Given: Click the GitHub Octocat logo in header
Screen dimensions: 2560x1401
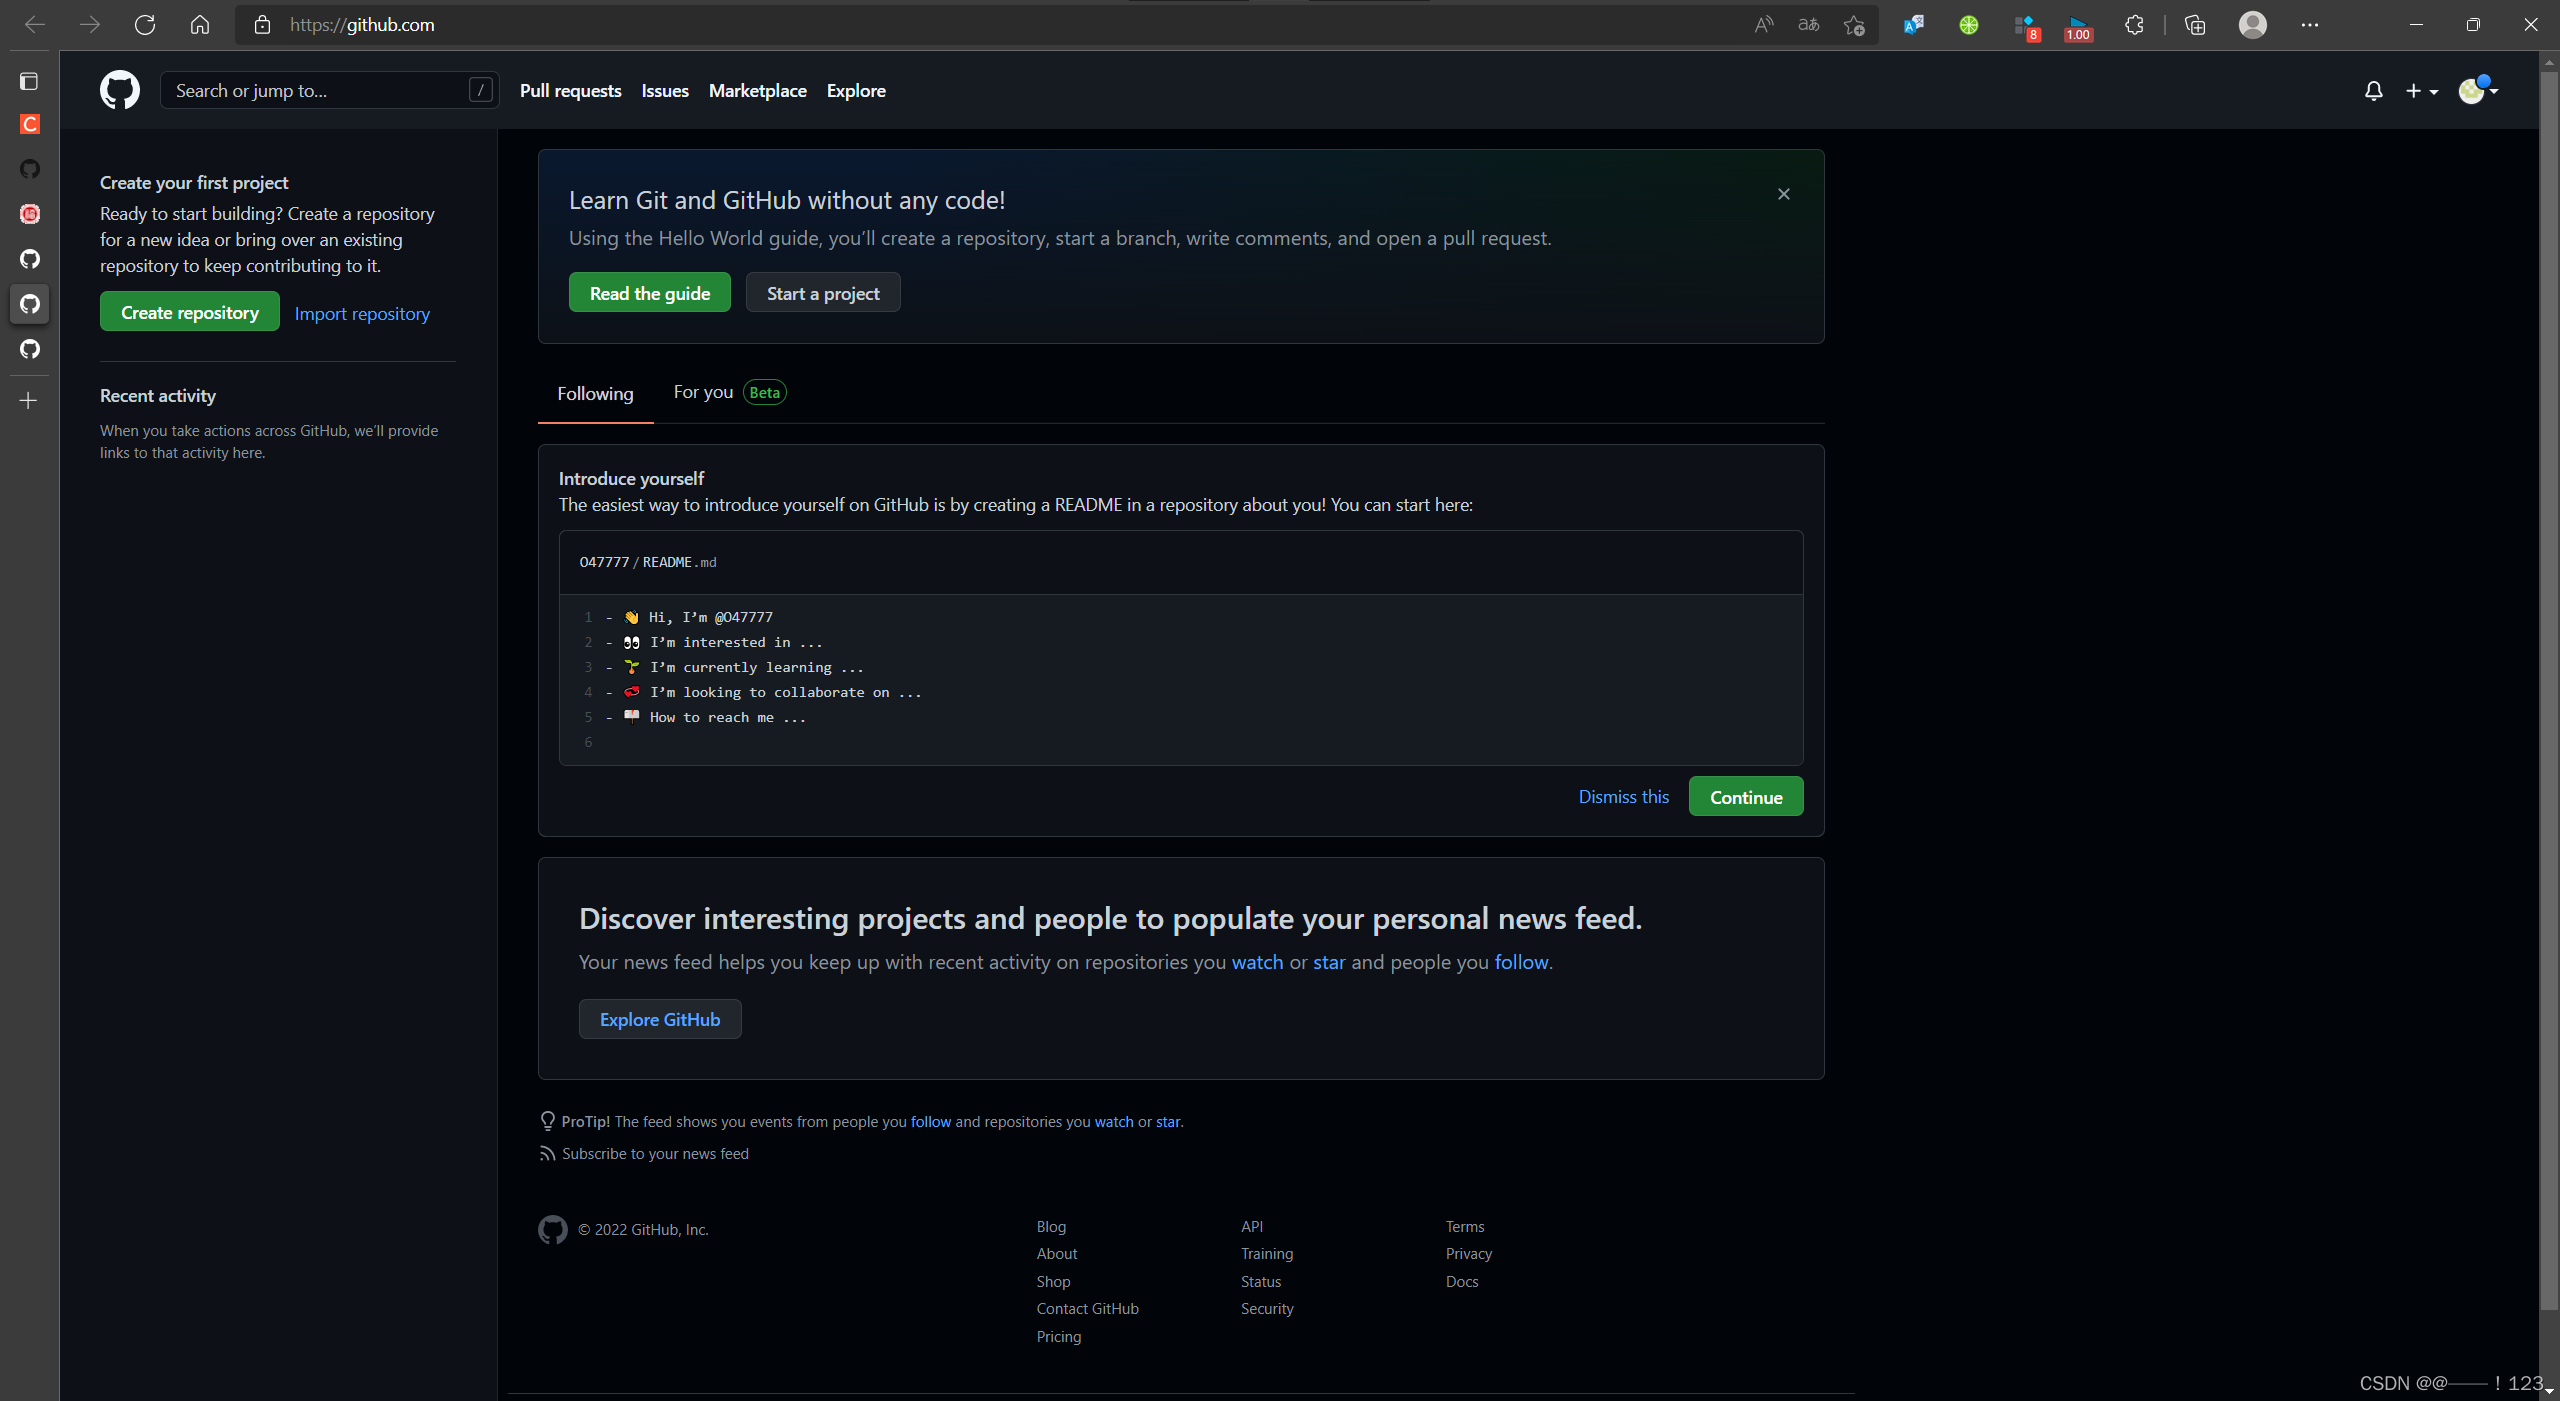Looking at the screenshot, I should pos(120,90).
